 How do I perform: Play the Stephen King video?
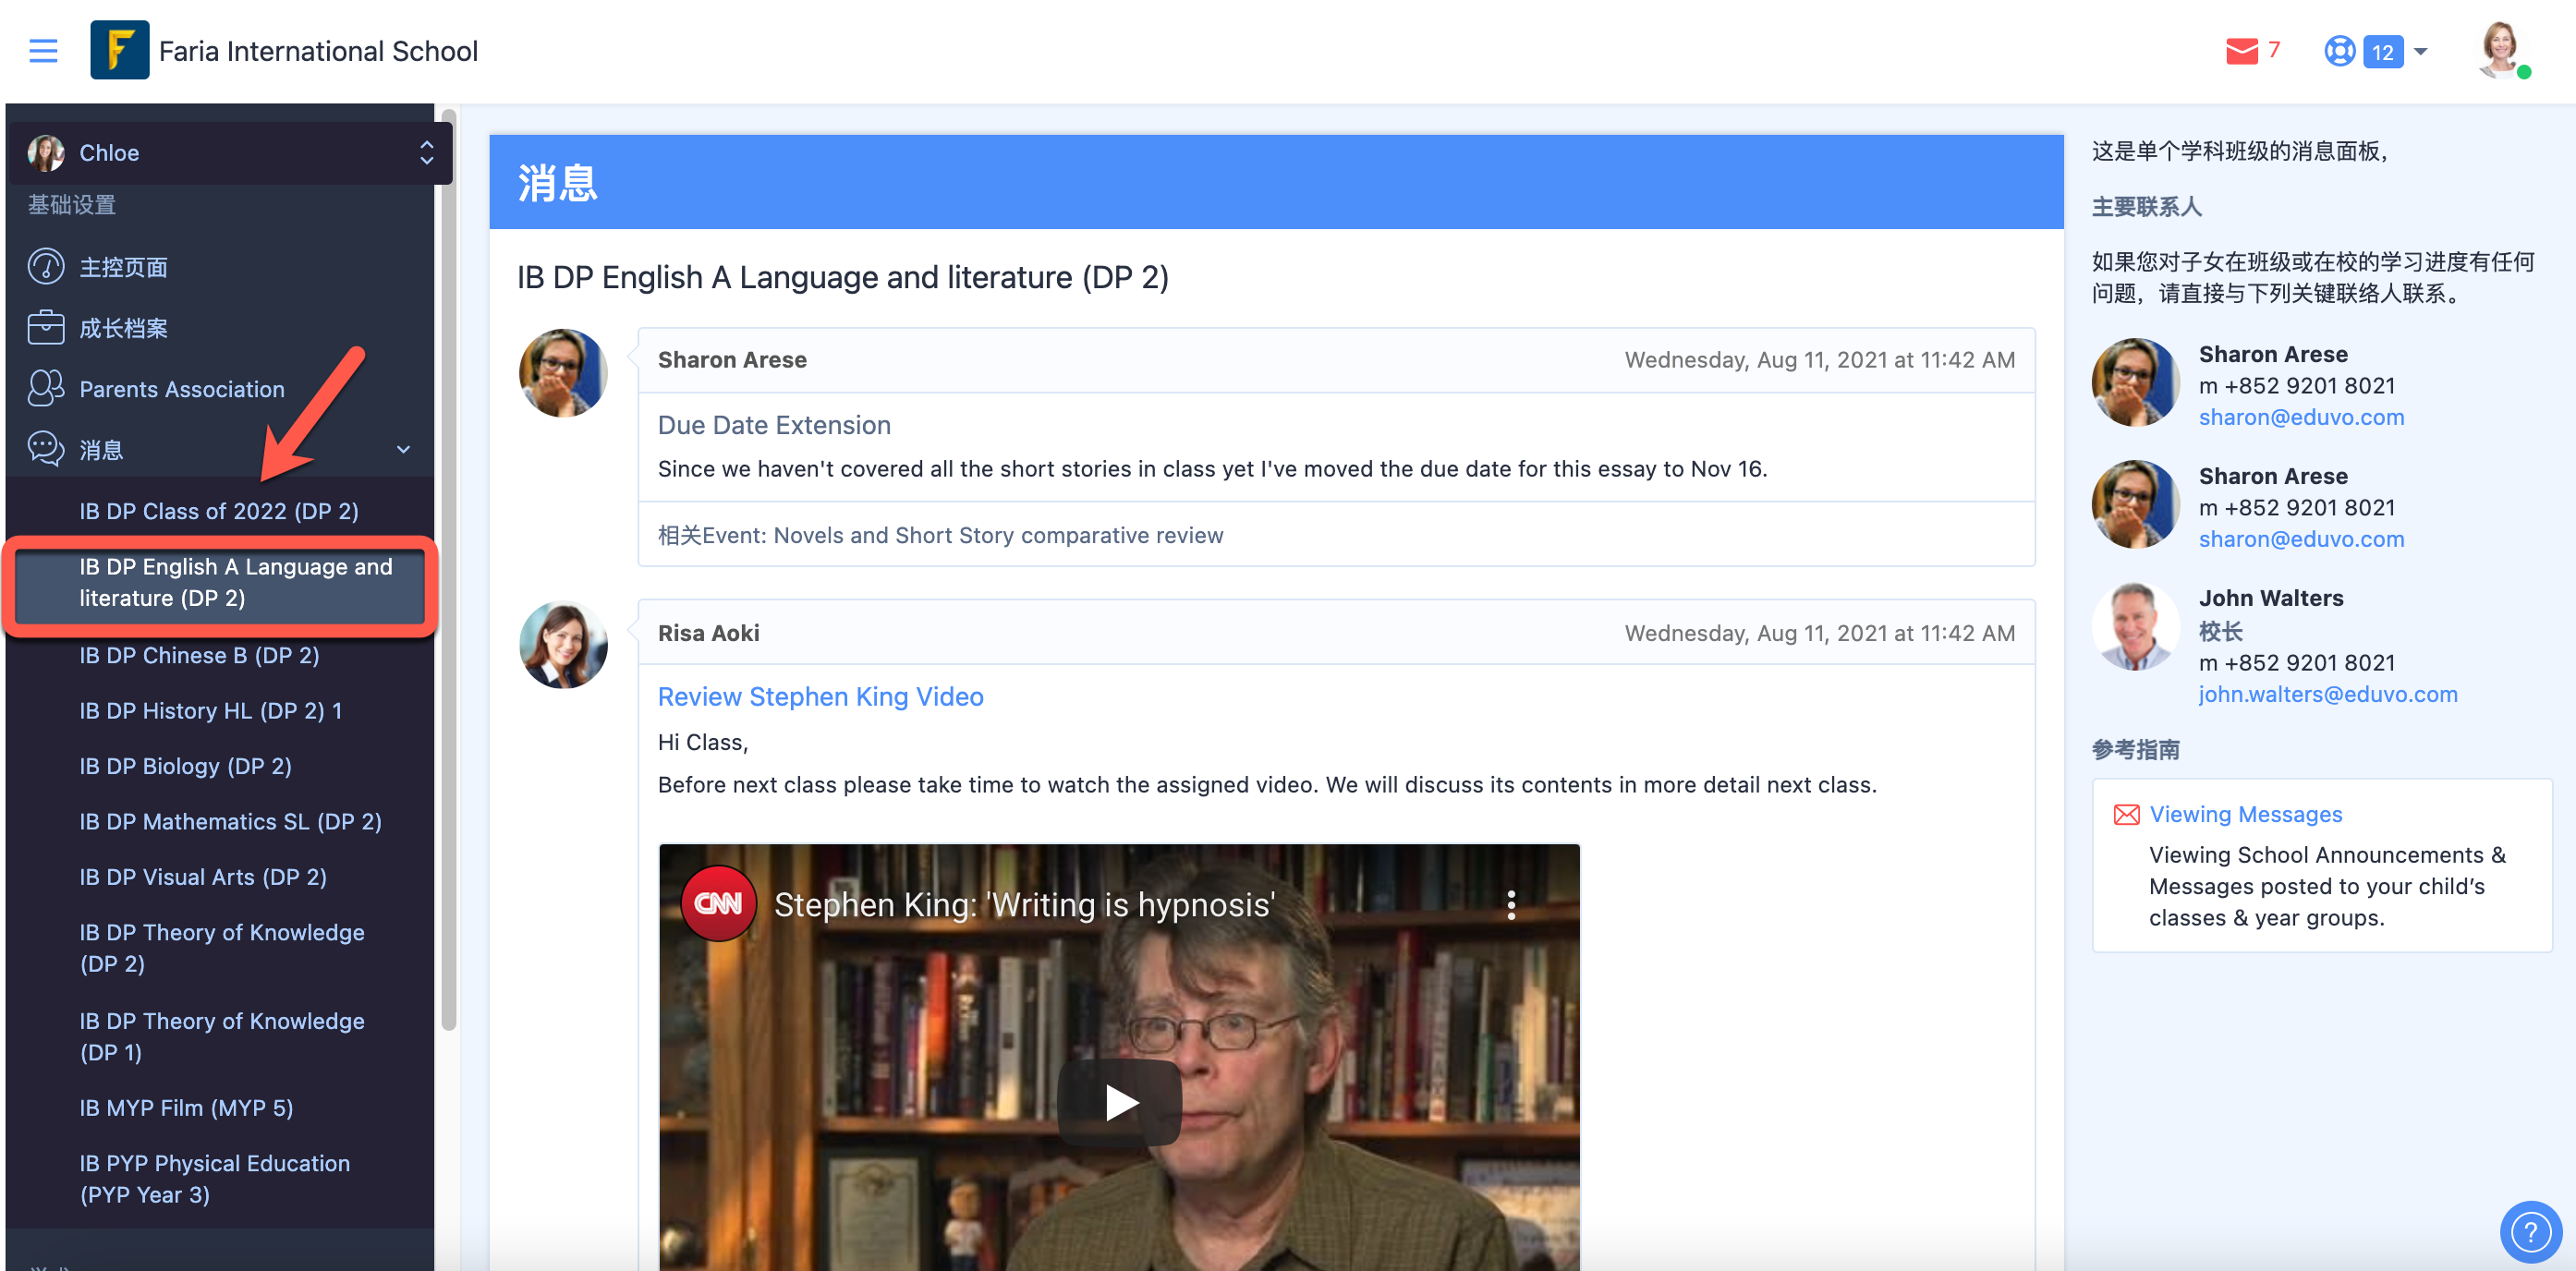point(1119,1103)
